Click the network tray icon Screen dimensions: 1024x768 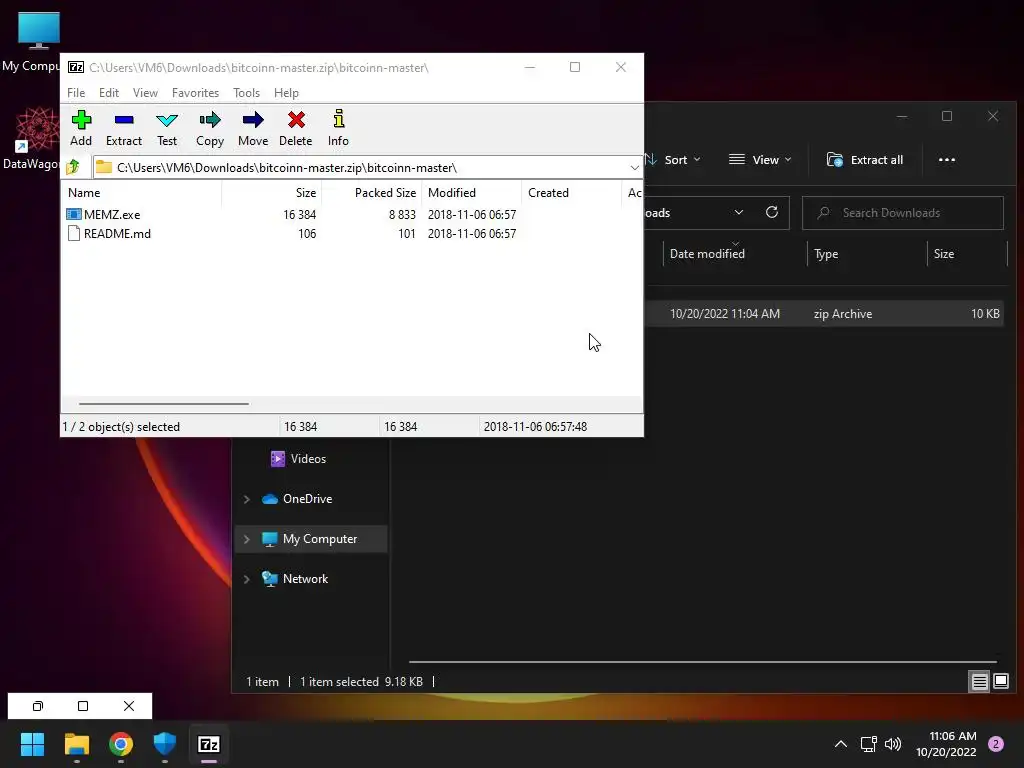(869, 744)
